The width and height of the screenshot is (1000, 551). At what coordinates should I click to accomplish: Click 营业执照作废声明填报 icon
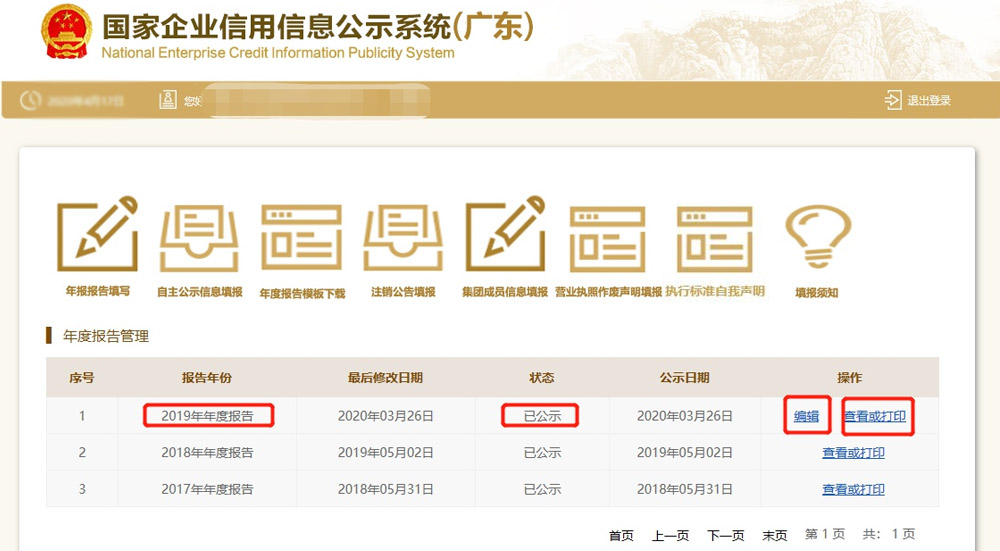[x=608, y=238]
